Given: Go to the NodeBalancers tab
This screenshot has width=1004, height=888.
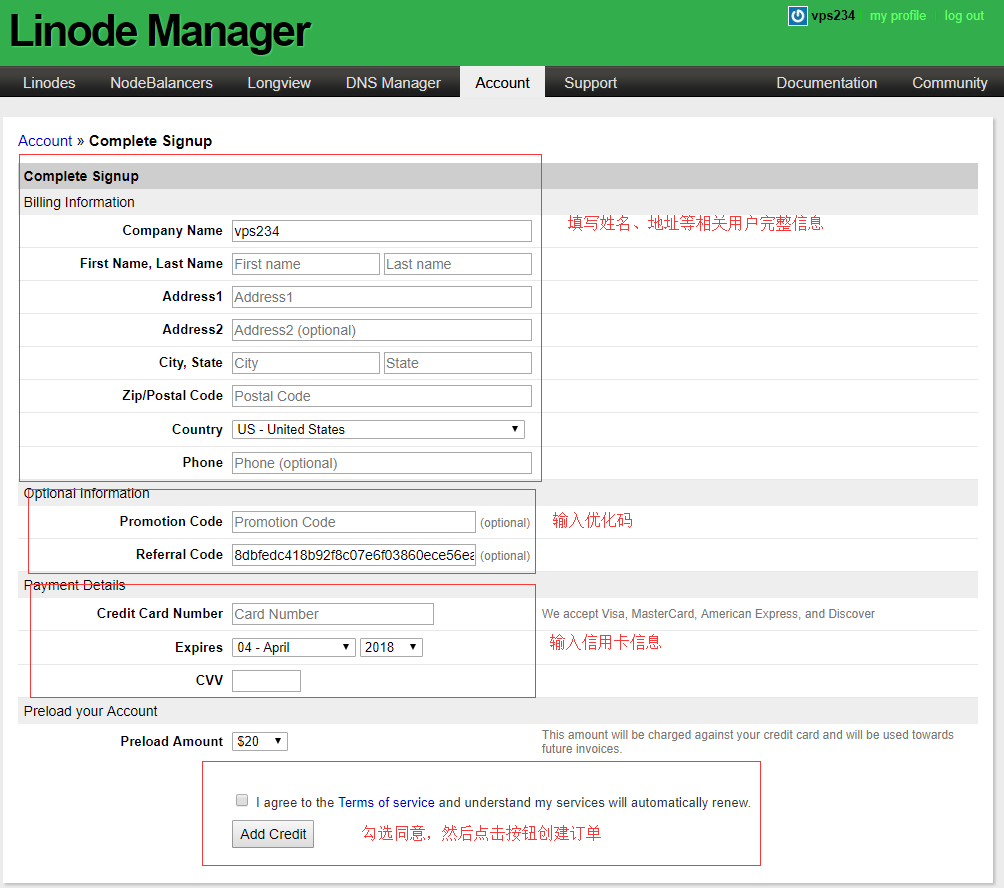Looking at the screenshot, I should point(161,83).
